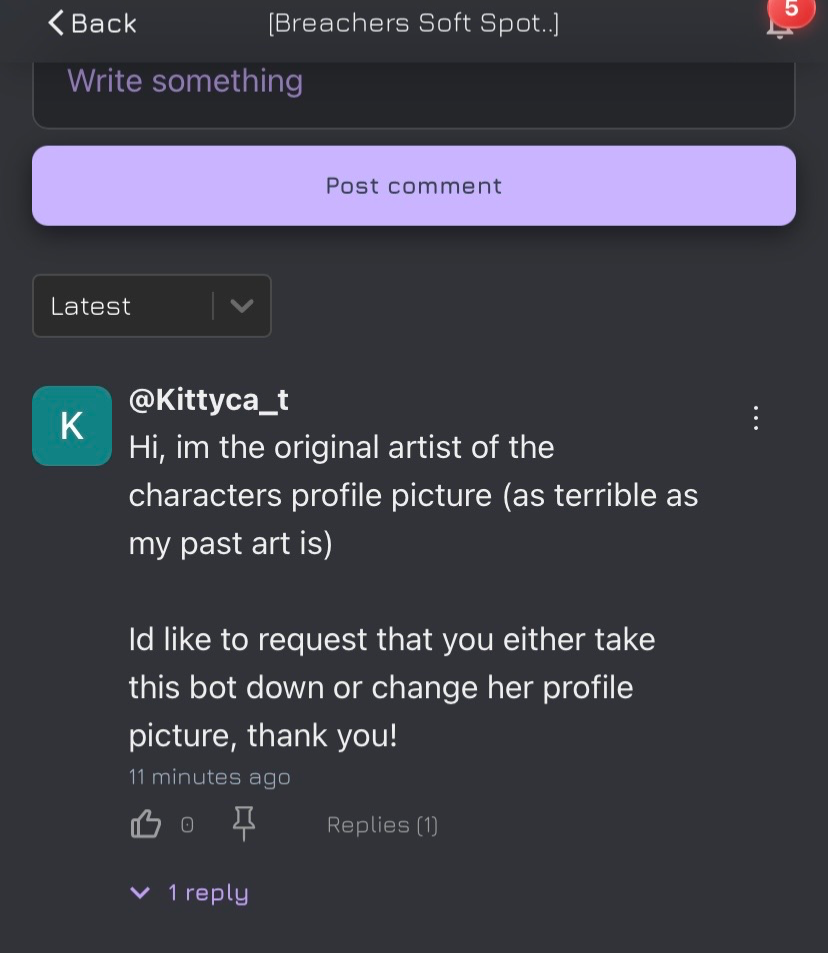The height and width of the screenshot is (953, 828).
Task: Open the three-dot menu on Kittyca_t's comment
Action: (x=755, y=418)
